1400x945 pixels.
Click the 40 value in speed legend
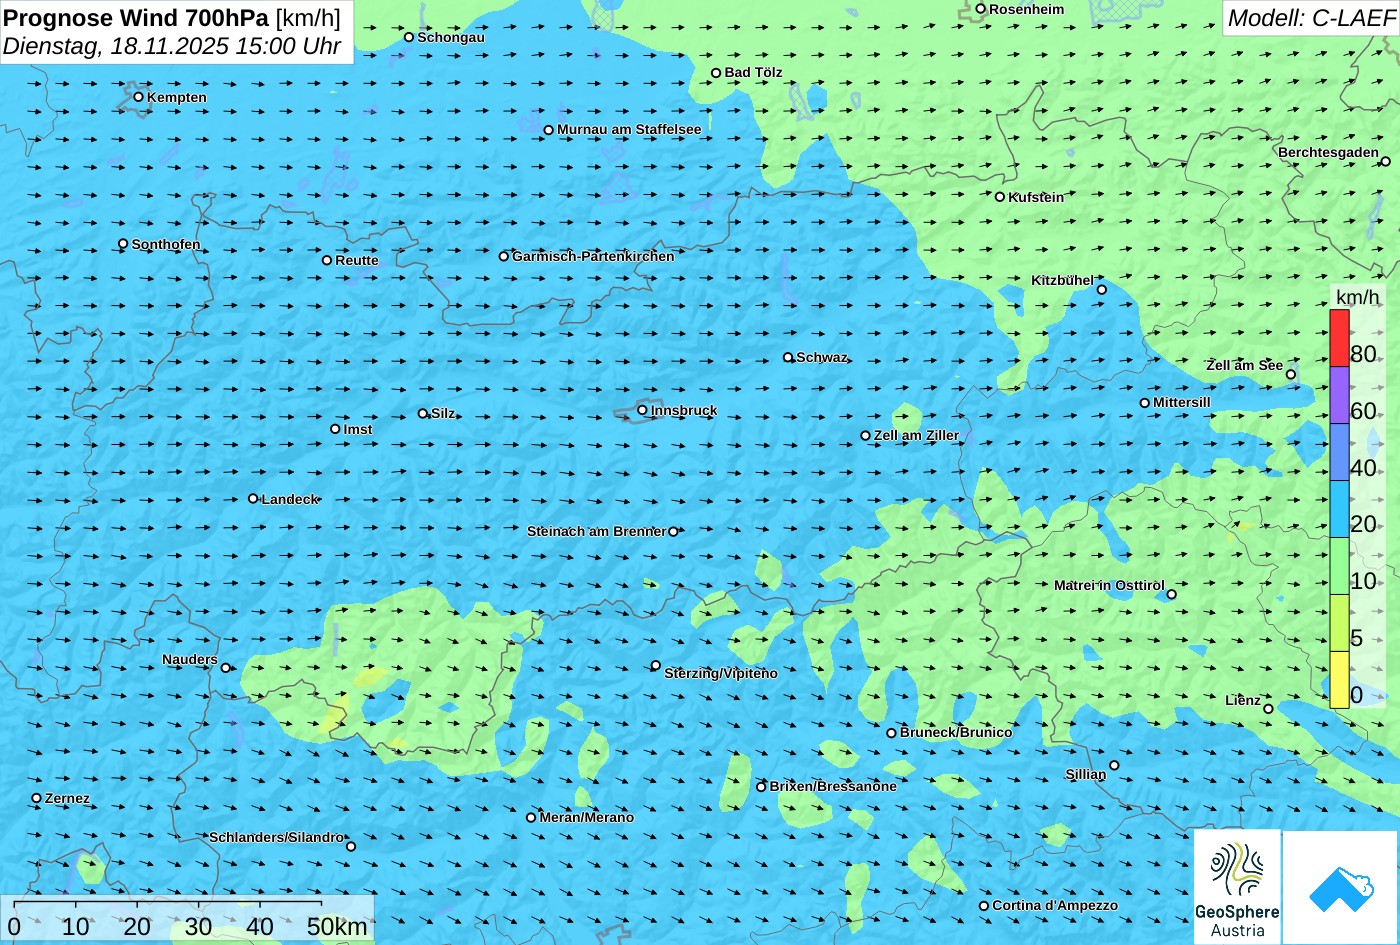pos(1363,467)
